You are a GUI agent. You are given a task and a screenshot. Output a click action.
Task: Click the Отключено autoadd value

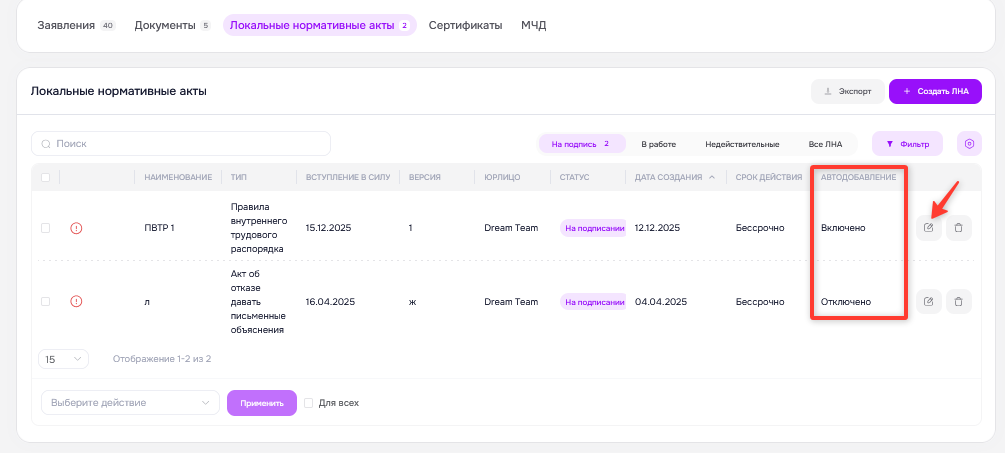[x=846, y=301]
